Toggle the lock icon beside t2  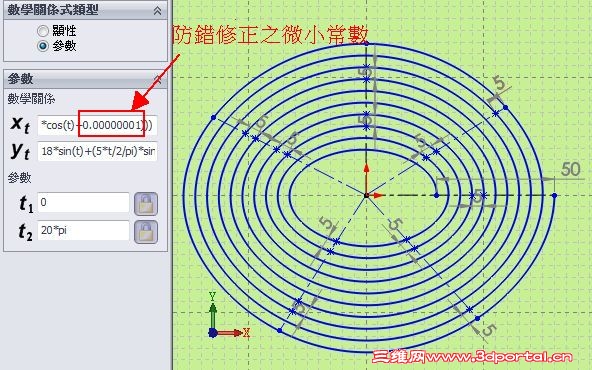click(x=146, y=231)
